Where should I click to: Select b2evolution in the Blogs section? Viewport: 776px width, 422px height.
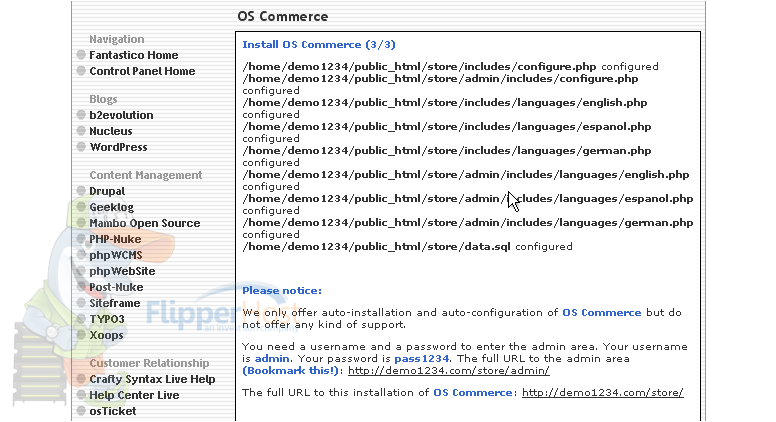[x=121, y=115]
